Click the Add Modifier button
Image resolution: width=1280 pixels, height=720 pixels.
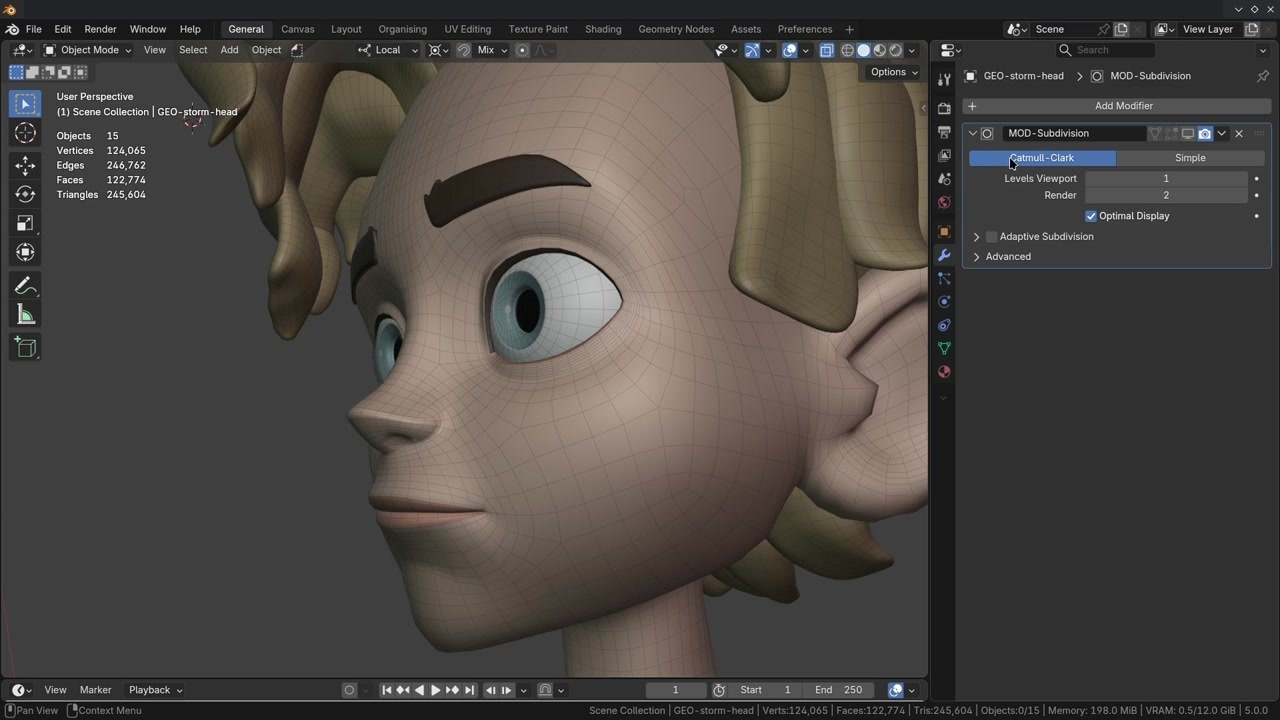tap(1123, 106)
